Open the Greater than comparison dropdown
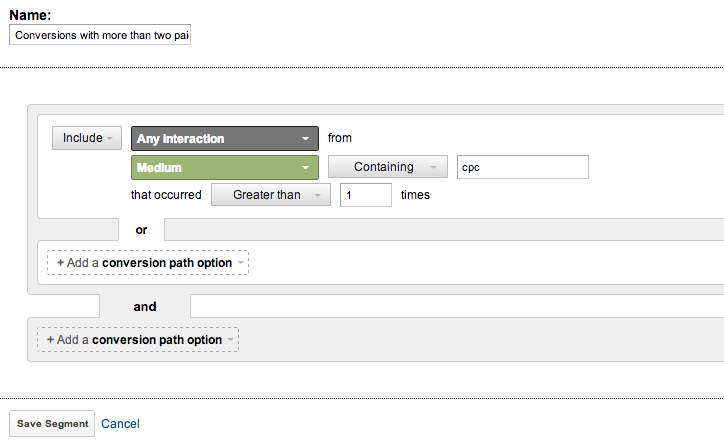 271,195
